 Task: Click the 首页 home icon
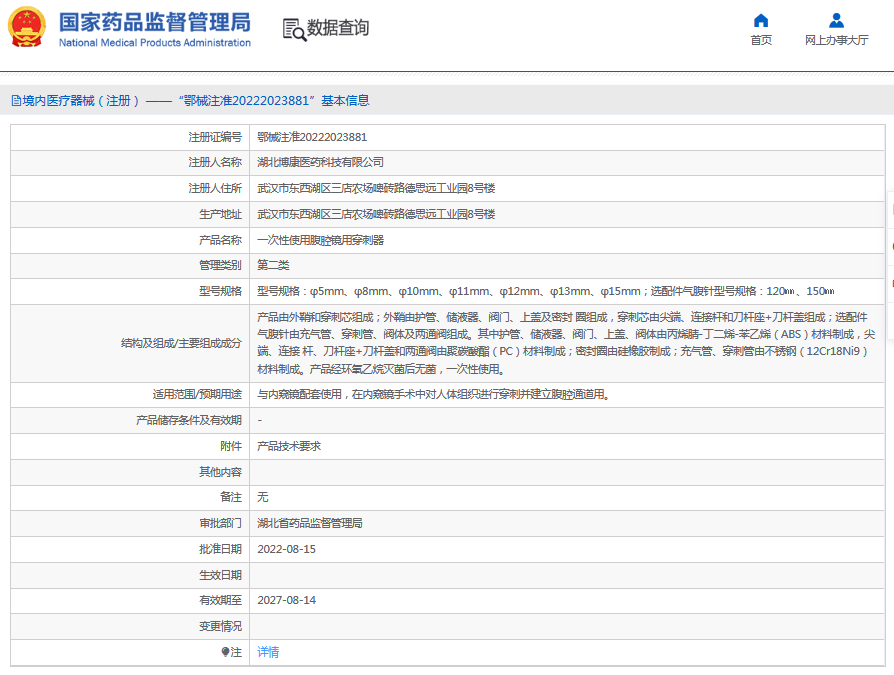(x=761, y=21)
